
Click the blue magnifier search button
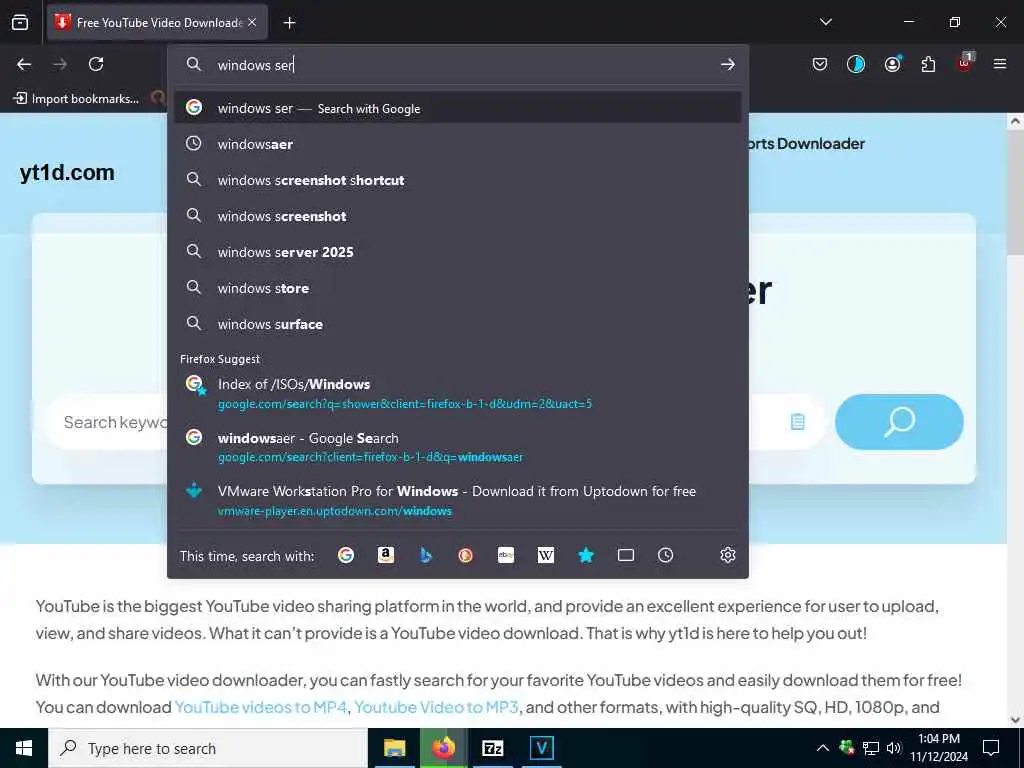pyautogui.click(x=899, y=422)
